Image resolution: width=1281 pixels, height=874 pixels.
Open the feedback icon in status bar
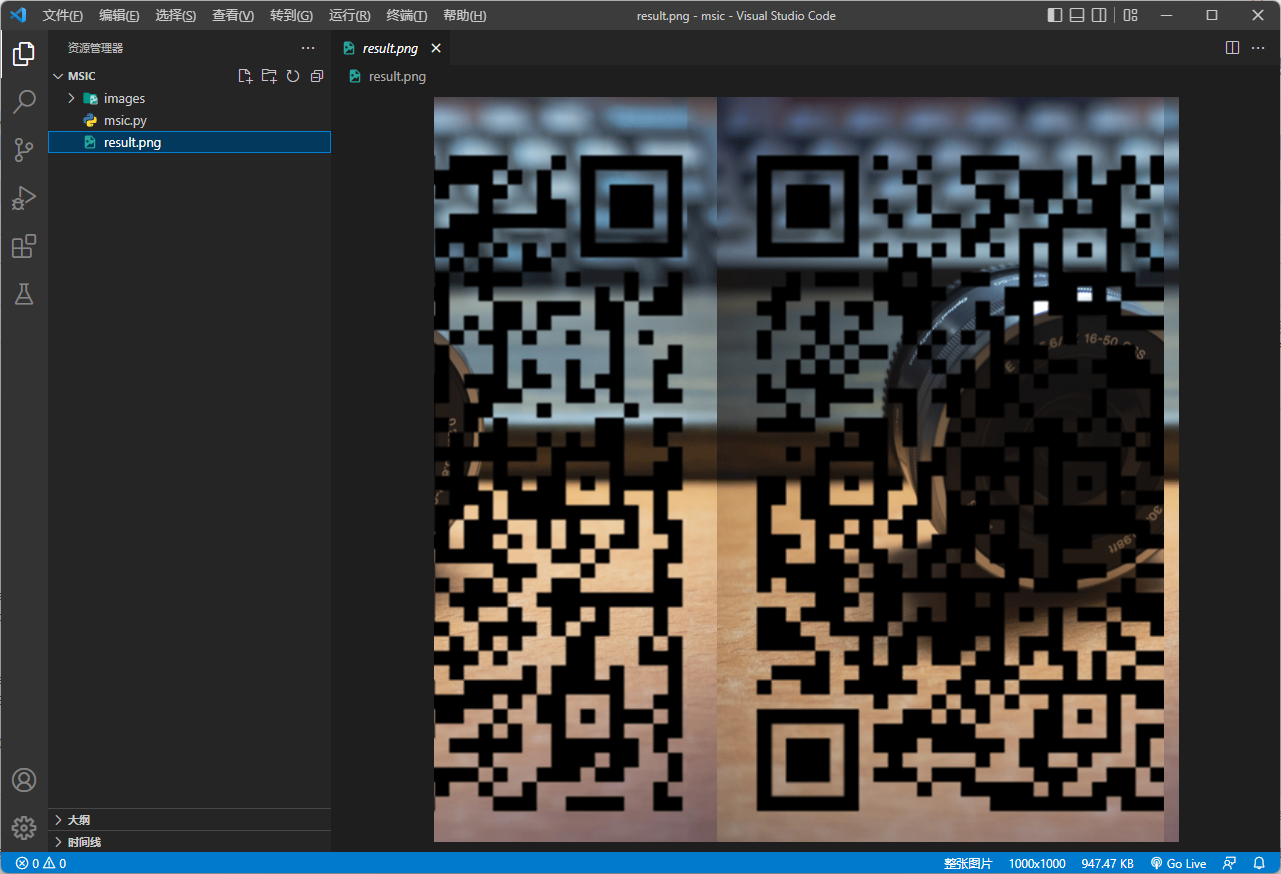click(x=1230, y=863)
